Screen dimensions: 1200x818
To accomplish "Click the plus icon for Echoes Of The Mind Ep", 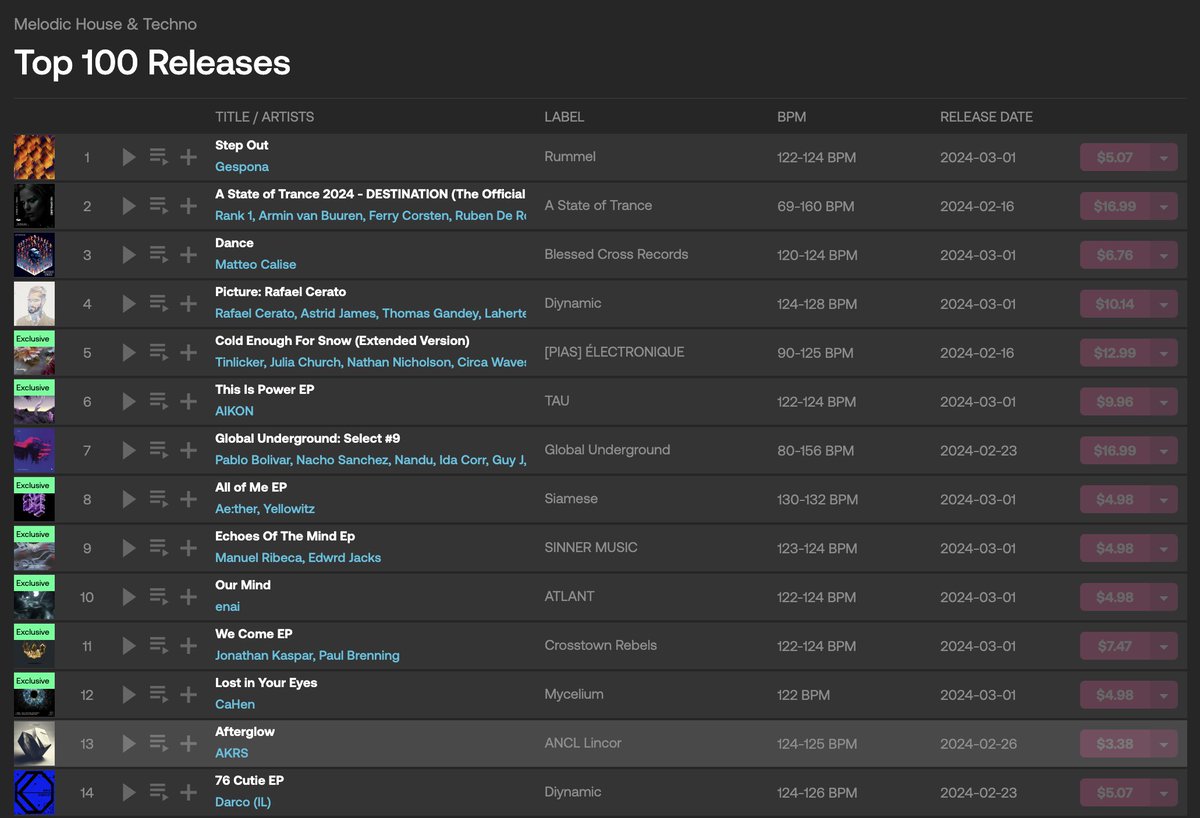I will 188,548.
